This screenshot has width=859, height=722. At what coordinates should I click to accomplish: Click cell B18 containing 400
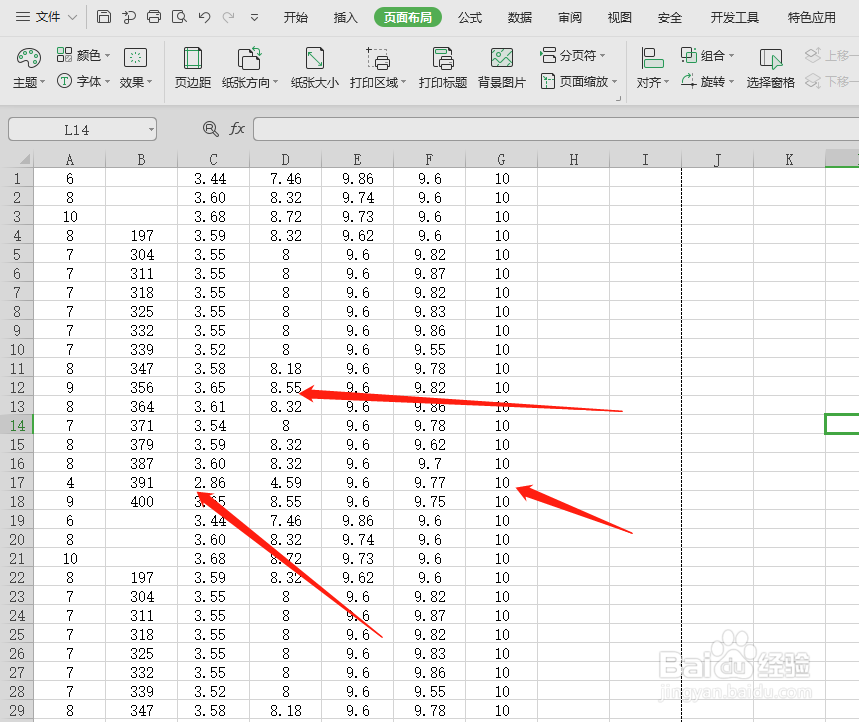pyautogui.click(x=141, y=502)
